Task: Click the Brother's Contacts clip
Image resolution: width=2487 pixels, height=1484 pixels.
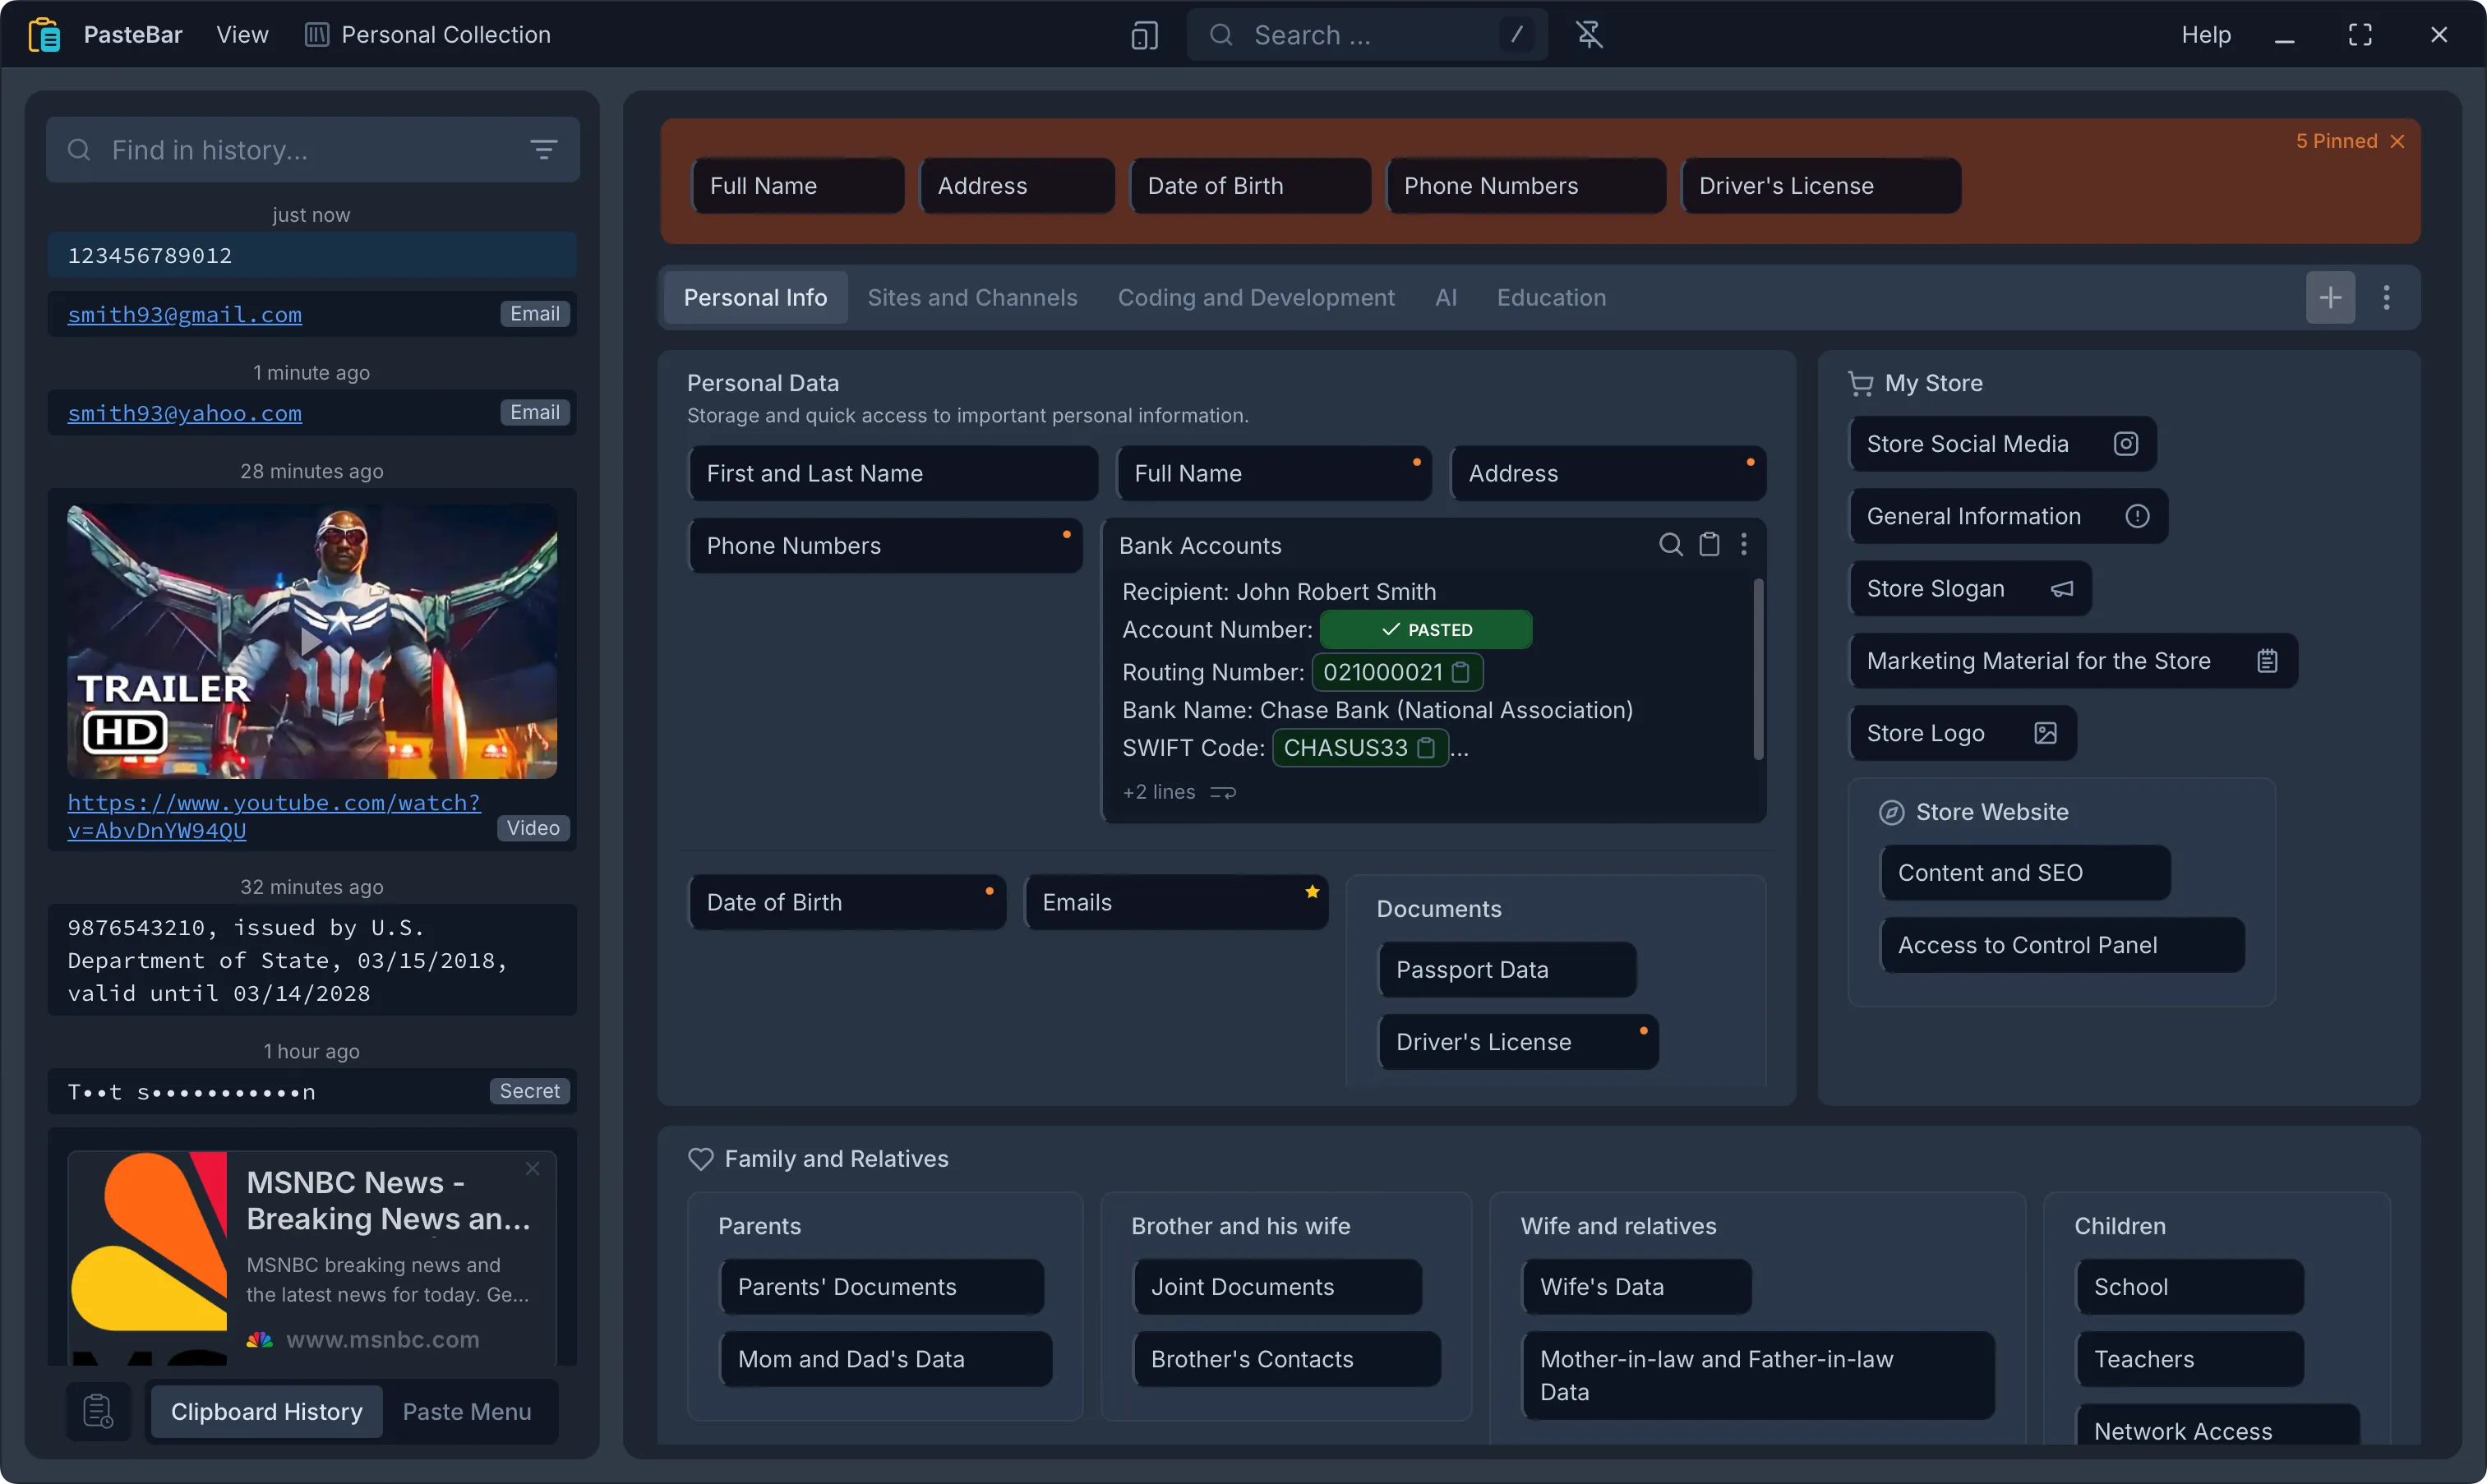Action: 1286,1360
